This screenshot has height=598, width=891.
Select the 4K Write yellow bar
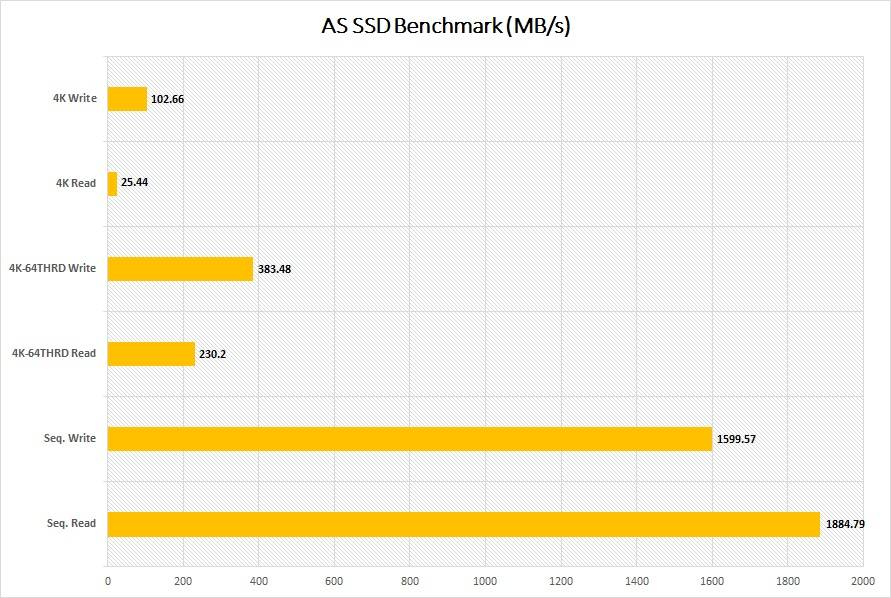[127, 99]
